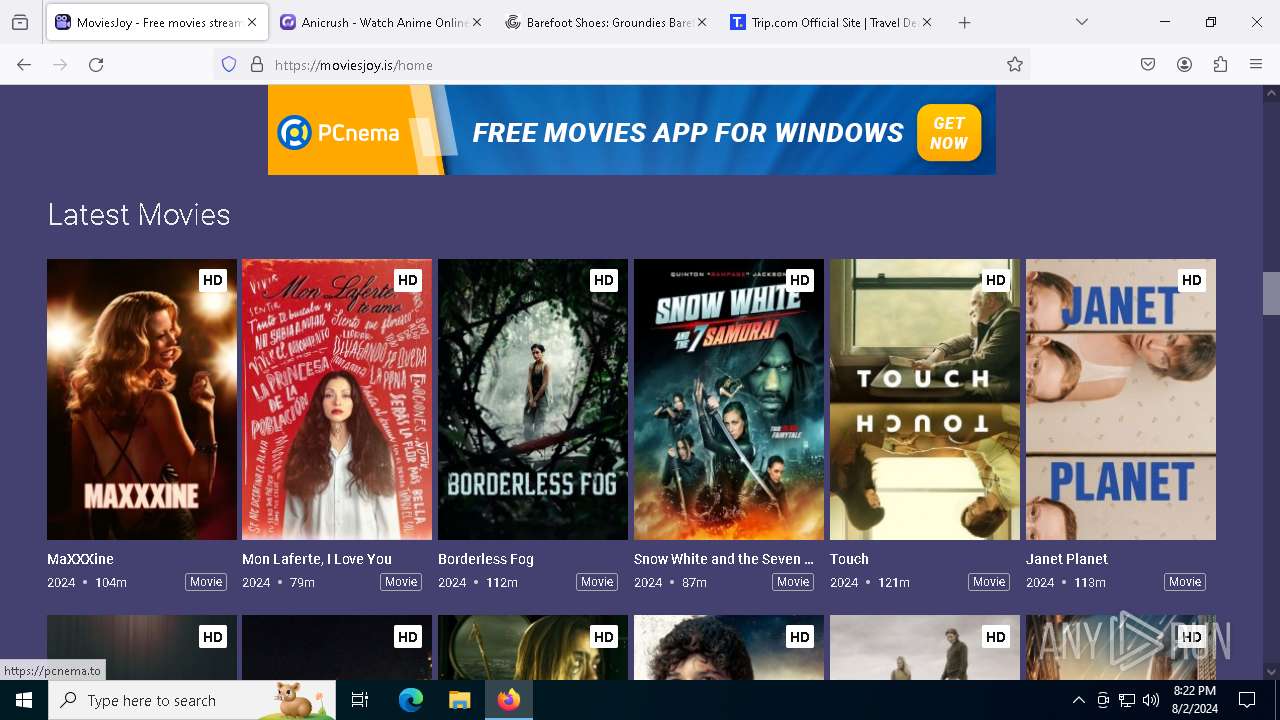
Task: Click Movie tag under Borderless Fog
Action: pos(597,582)
